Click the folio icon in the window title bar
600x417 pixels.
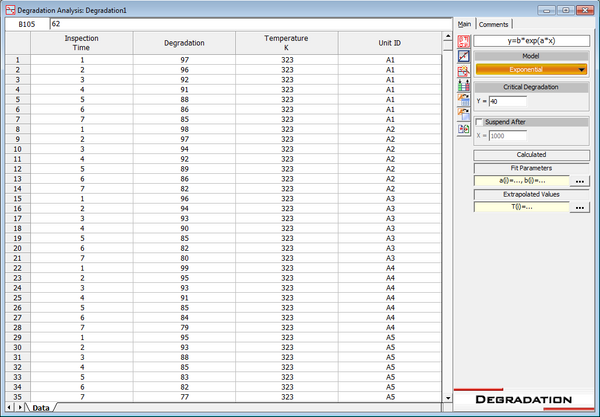pyautogui.click(x=9, y=8)
